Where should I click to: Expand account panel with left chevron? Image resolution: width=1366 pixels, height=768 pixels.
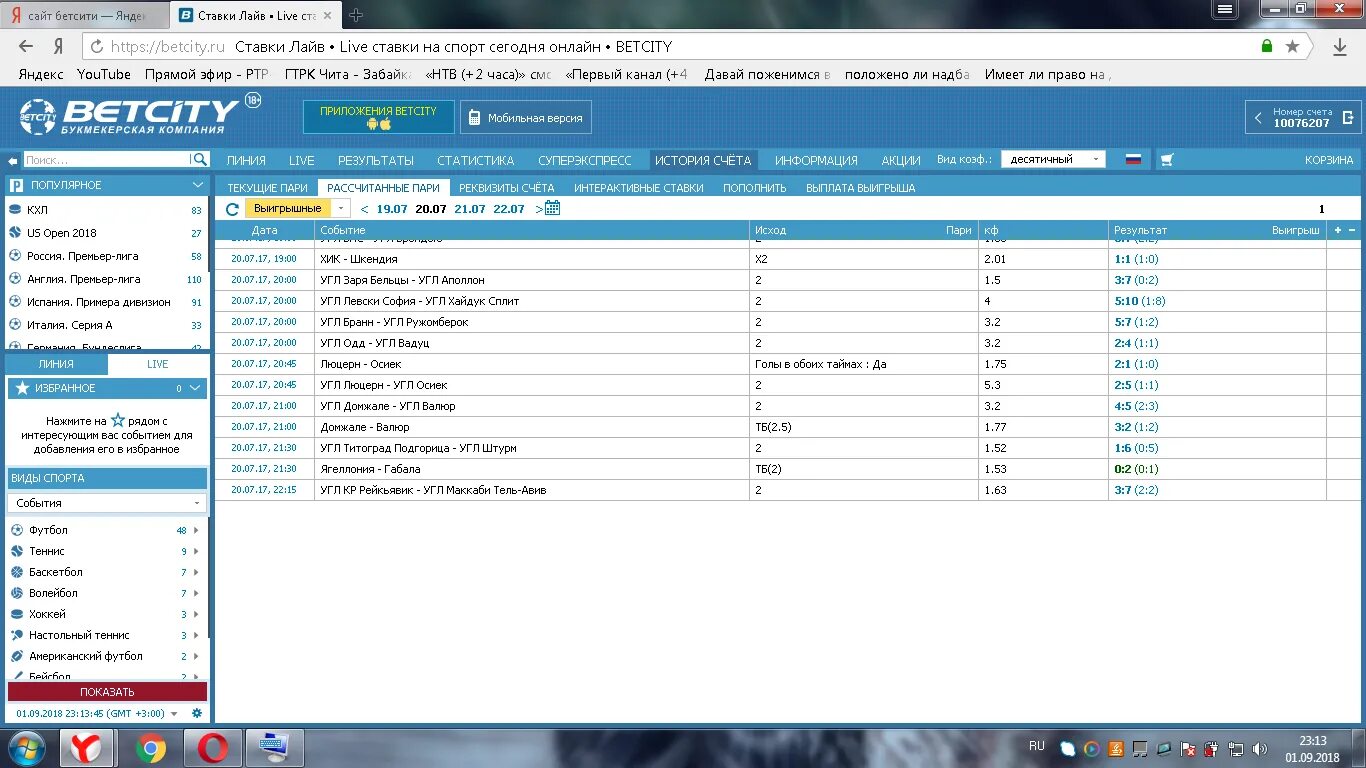tap(1259, 117)
